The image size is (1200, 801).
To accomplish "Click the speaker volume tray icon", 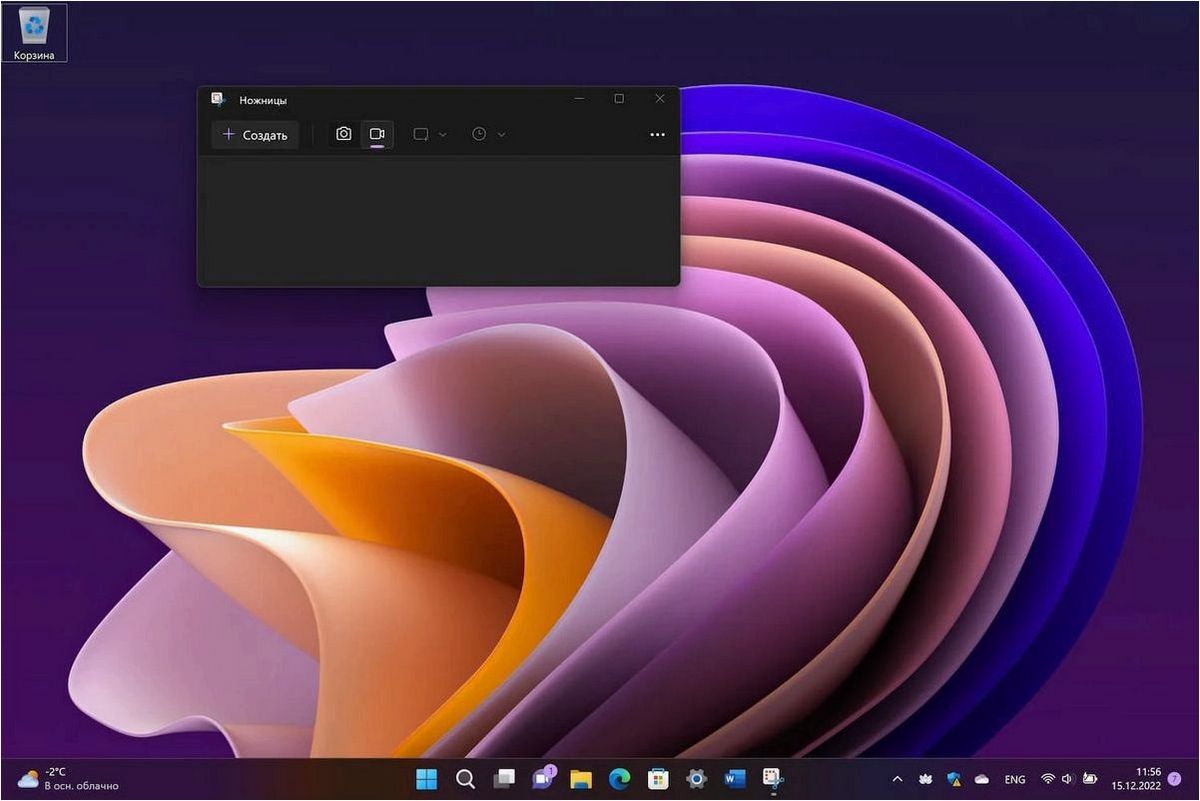I will pos(1068,779).
